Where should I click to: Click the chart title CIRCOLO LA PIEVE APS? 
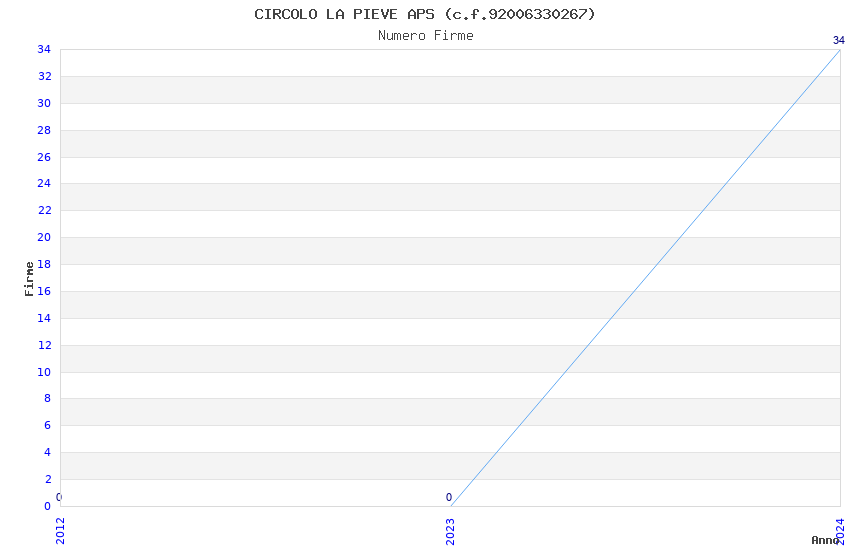[x=425, y=14]
